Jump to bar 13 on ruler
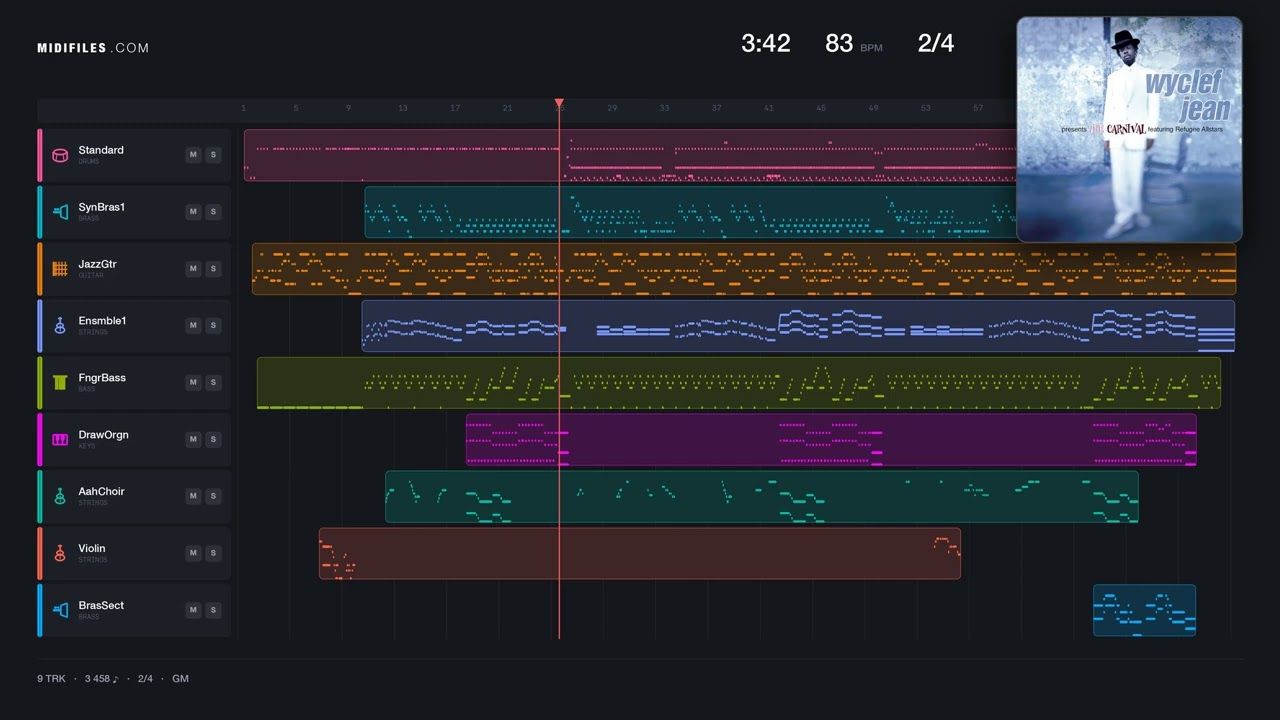The image size is (1280, 720). click(402, 108)
